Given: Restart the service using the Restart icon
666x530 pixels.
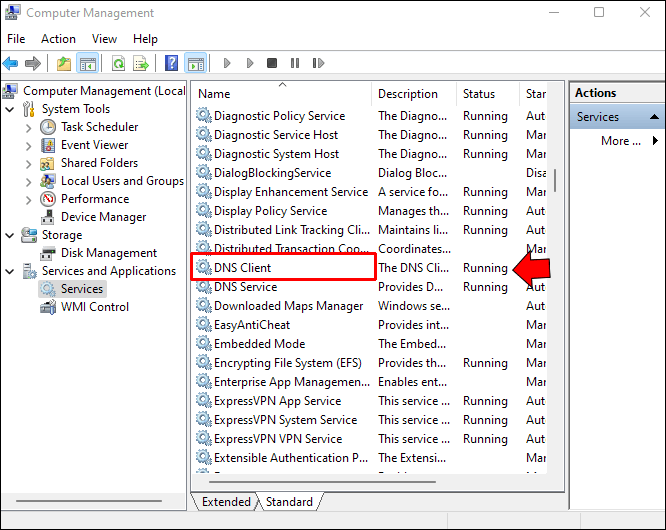Looking at the screenshot, I should (318, 64).
